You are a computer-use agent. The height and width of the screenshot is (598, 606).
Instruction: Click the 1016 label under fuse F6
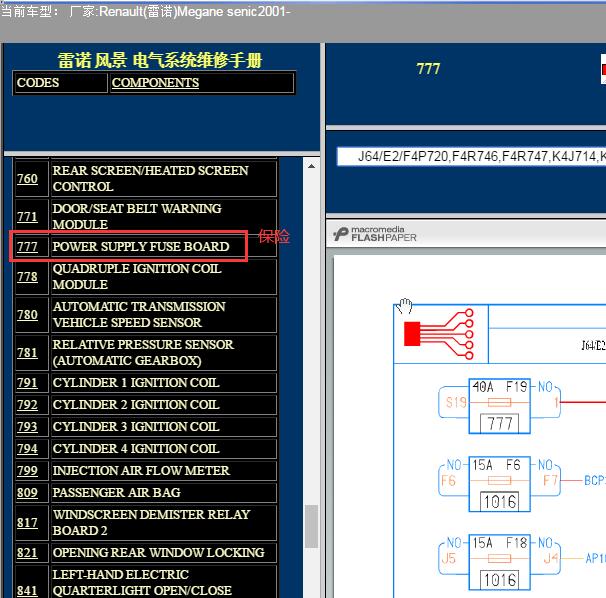pyautogui.click(x=500, y=502)
